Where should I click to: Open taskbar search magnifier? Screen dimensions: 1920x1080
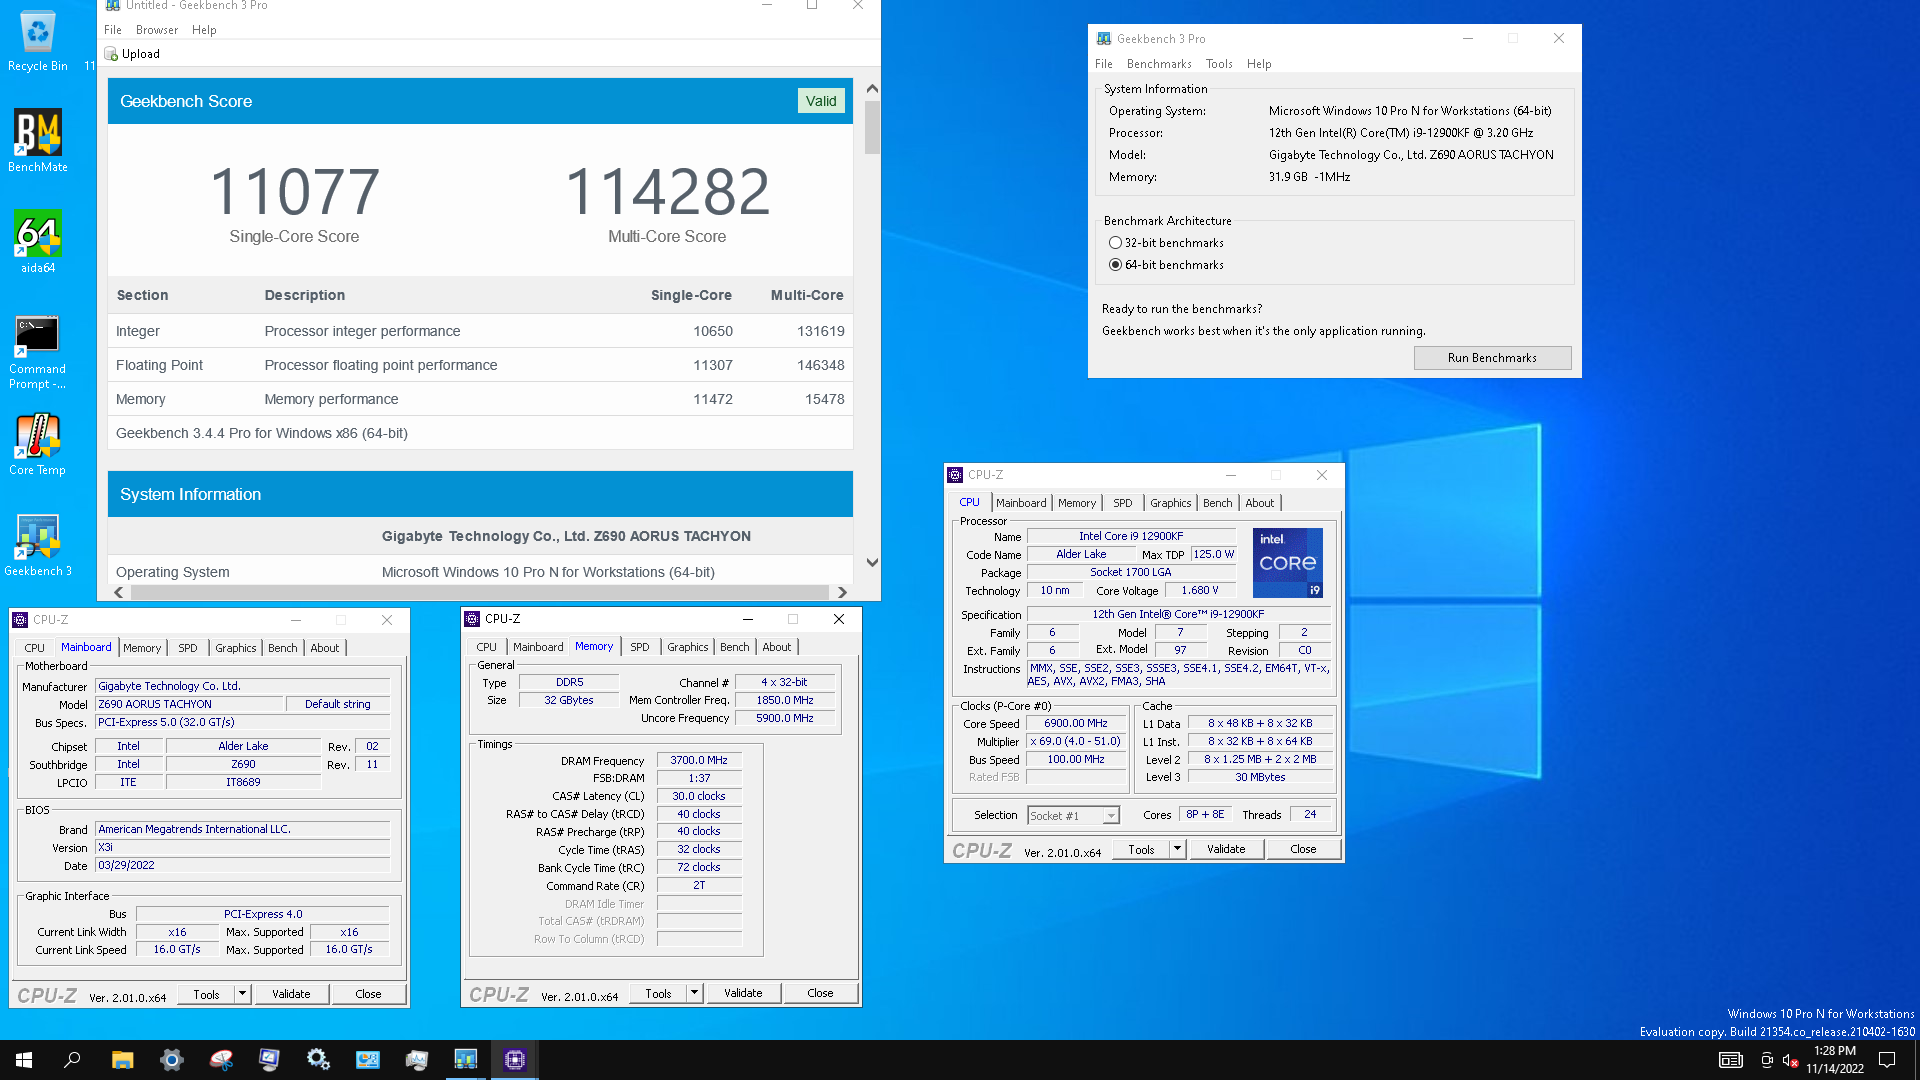pos(72,1060)
